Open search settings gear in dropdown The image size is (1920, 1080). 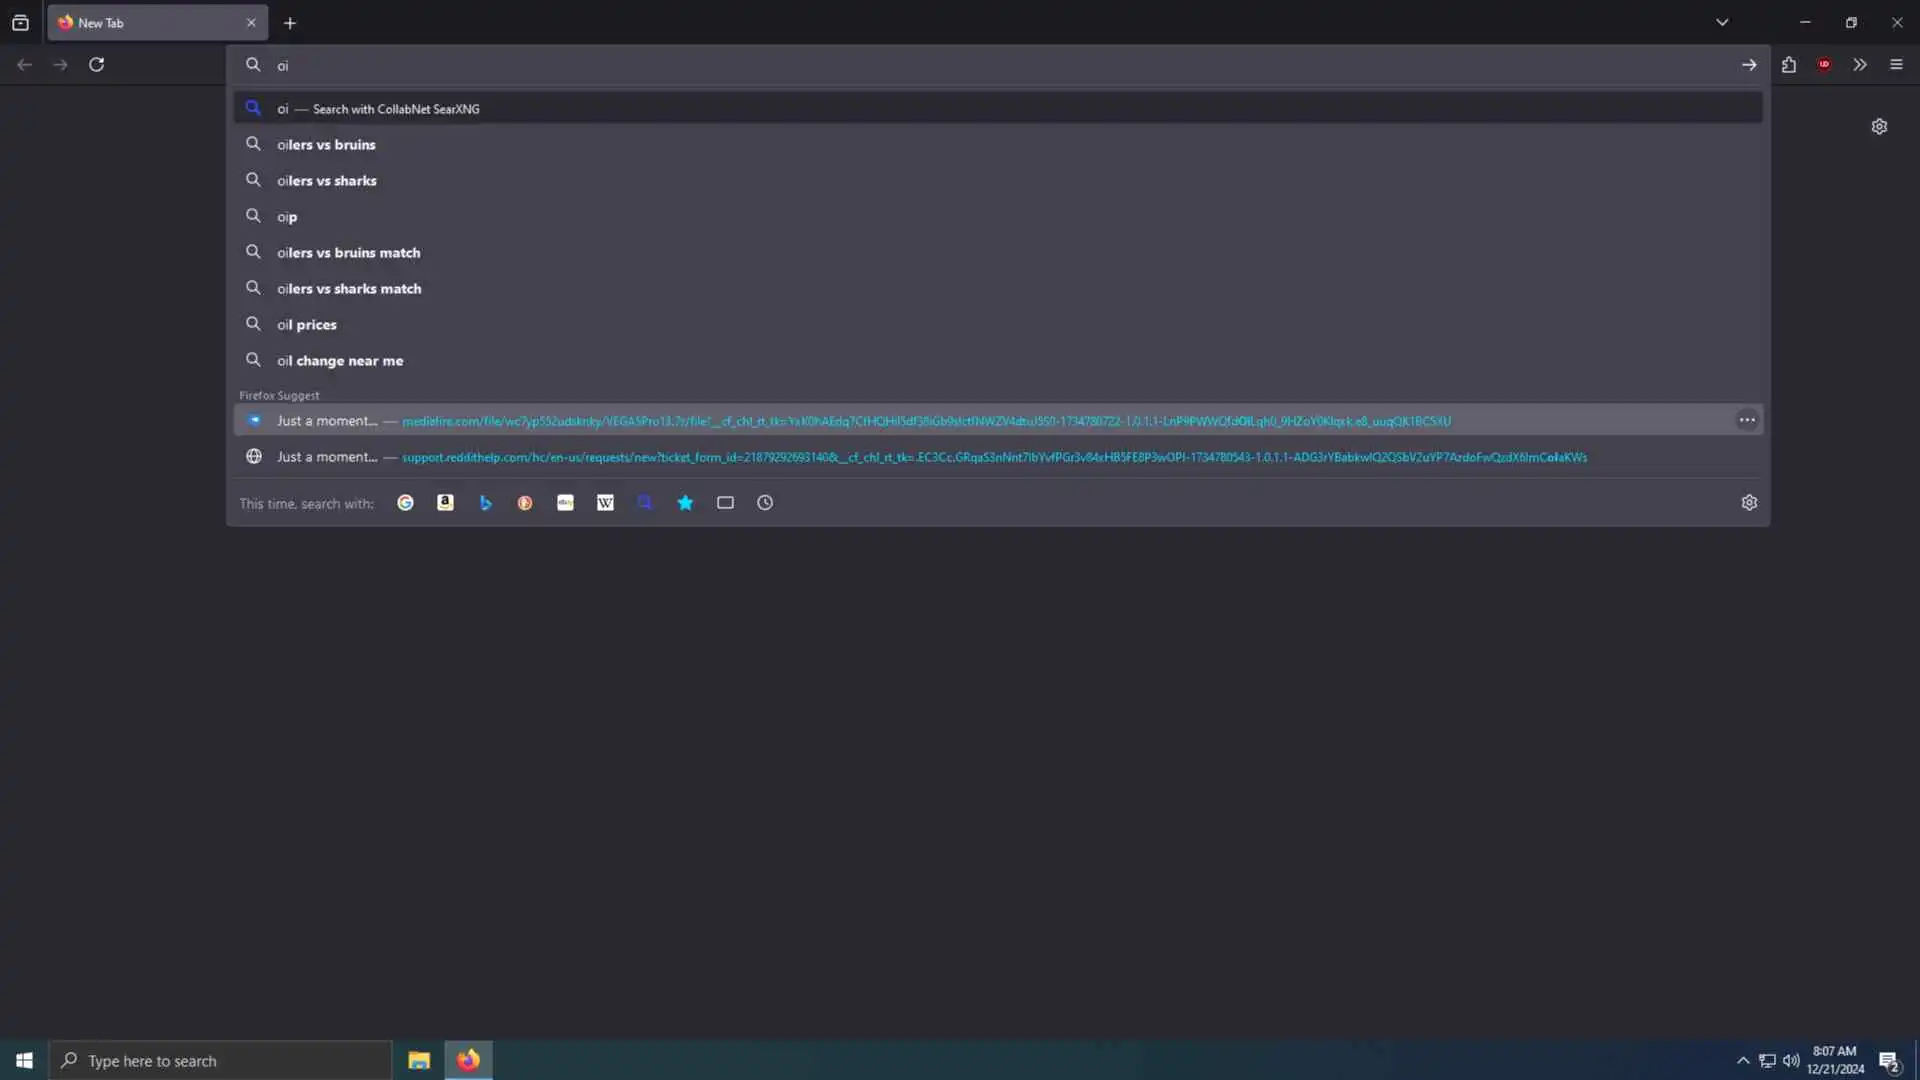pos(1749,503)
